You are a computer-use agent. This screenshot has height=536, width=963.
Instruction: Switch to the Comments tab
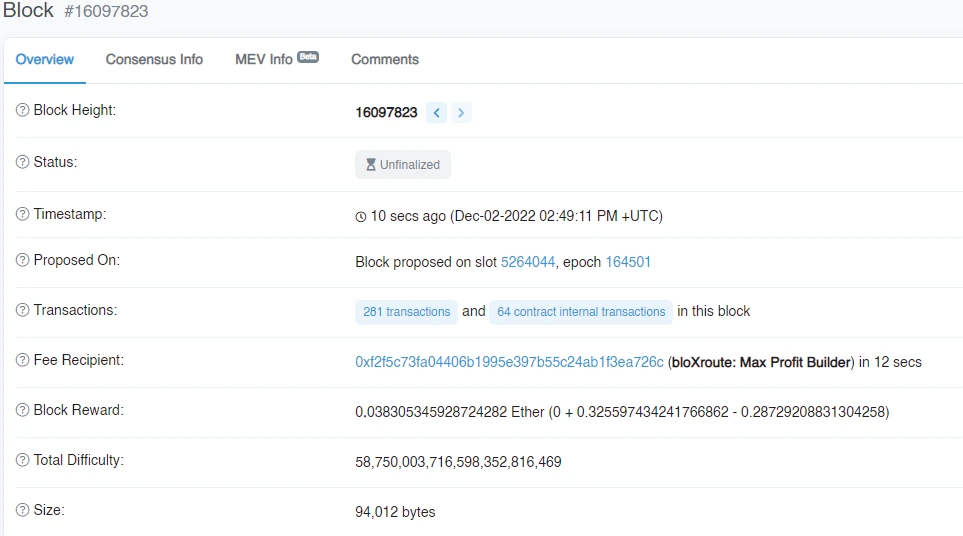(x=385, y=60)
